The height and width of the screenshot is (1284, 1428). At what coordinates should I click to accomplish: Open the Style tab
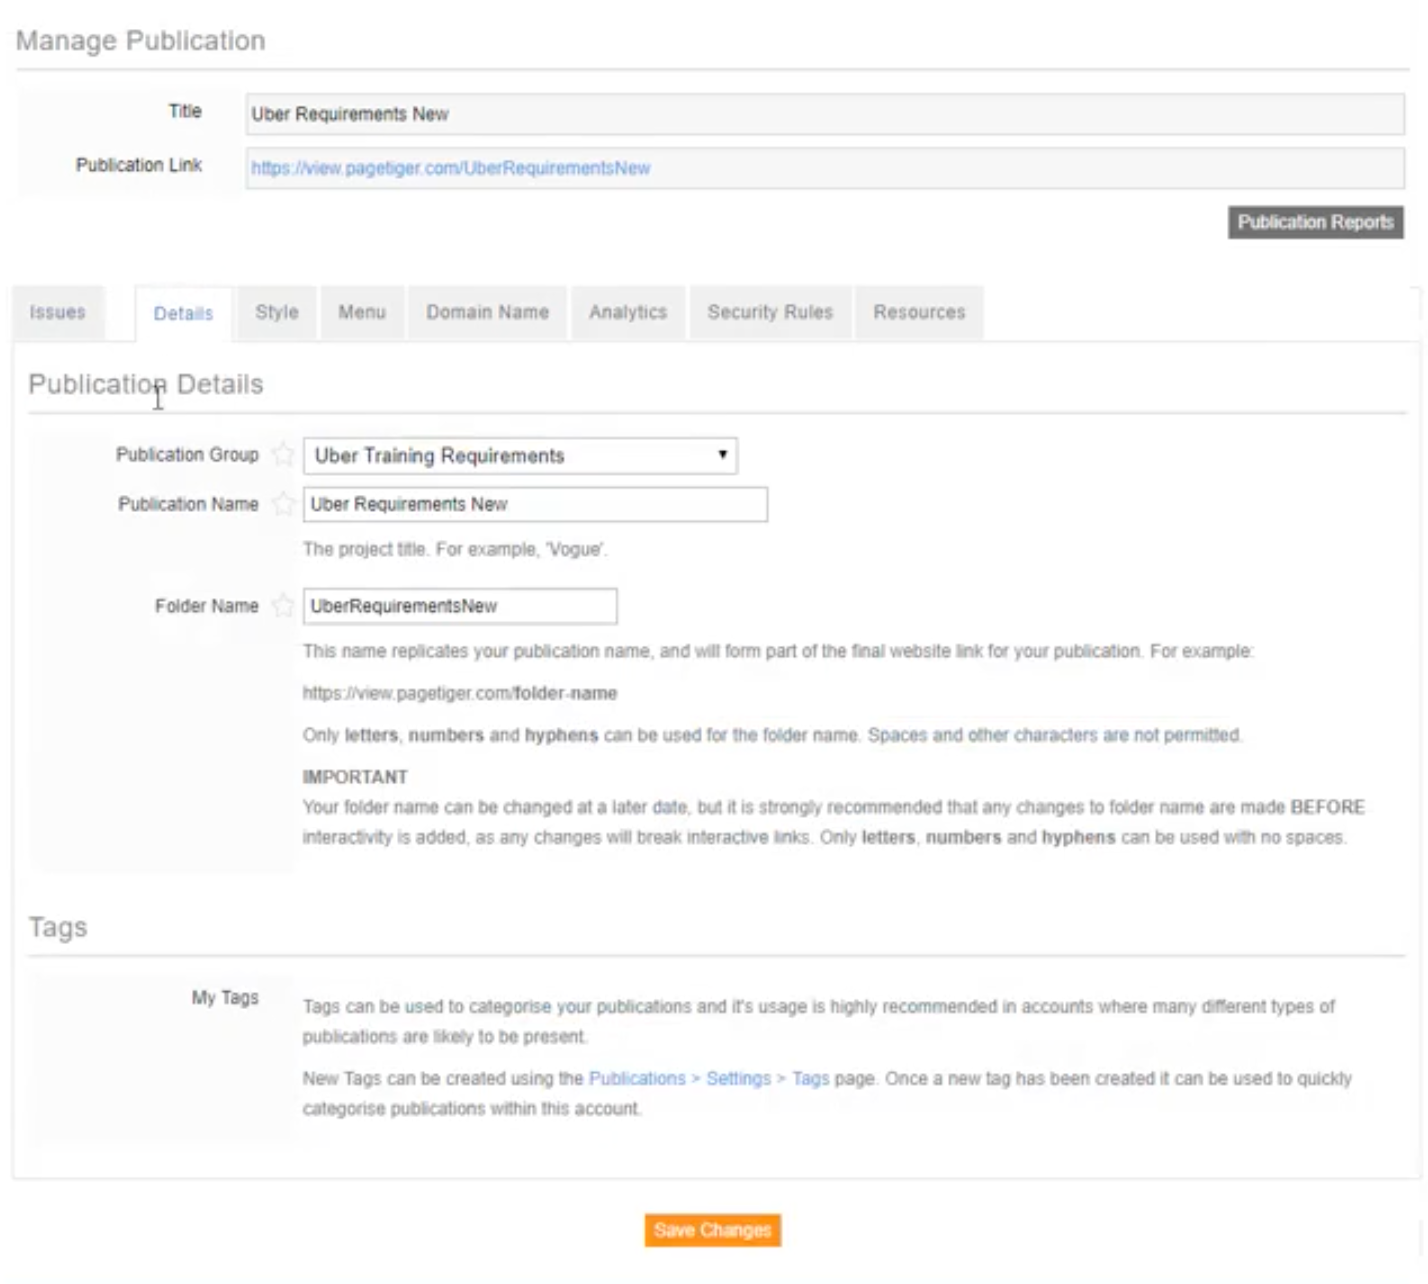[277, 312]
